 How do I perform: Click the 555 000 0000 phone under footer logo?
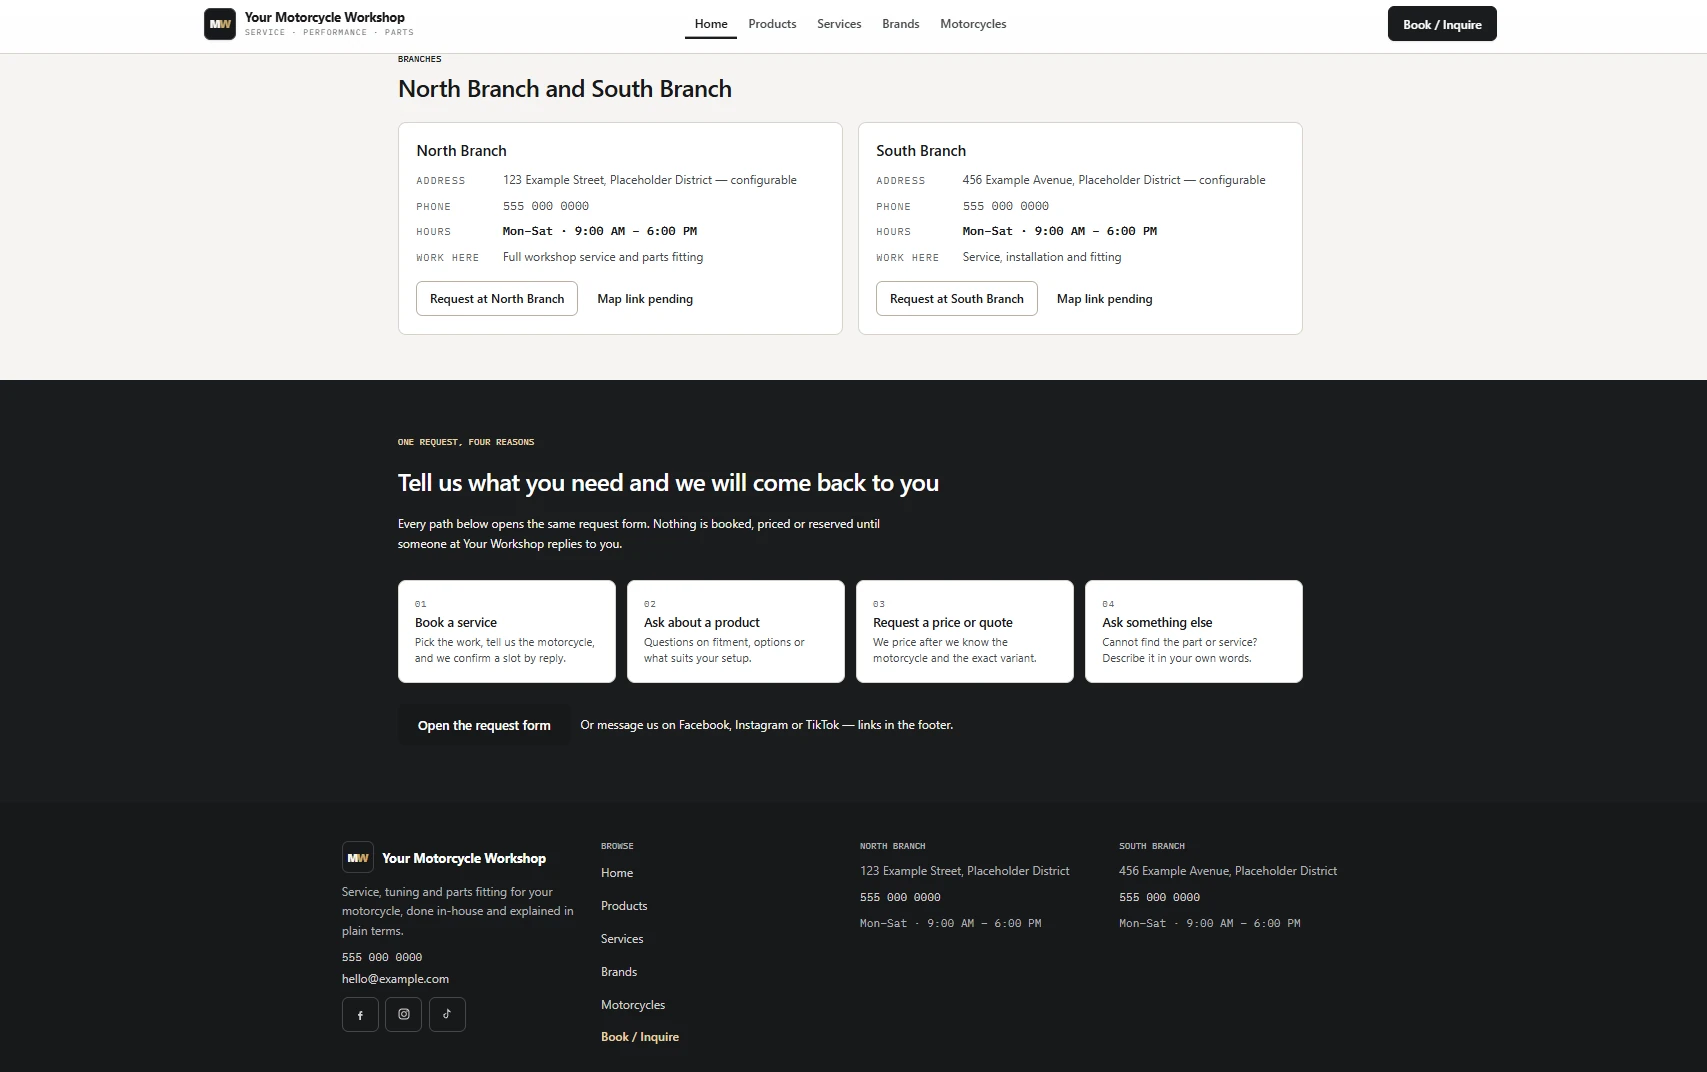point(382,957)
